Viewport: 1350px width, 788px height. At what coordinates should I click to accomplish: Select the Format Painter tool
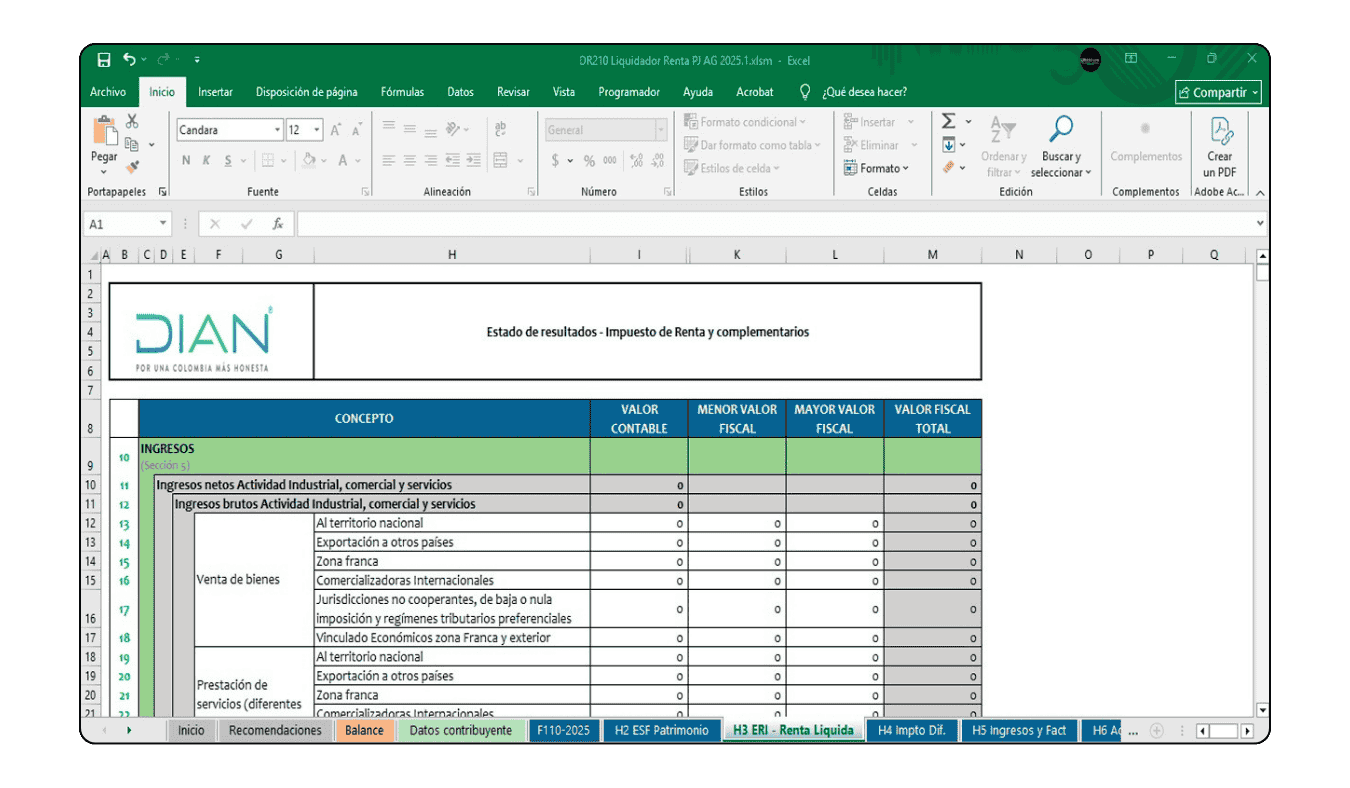tap(131, 166)
